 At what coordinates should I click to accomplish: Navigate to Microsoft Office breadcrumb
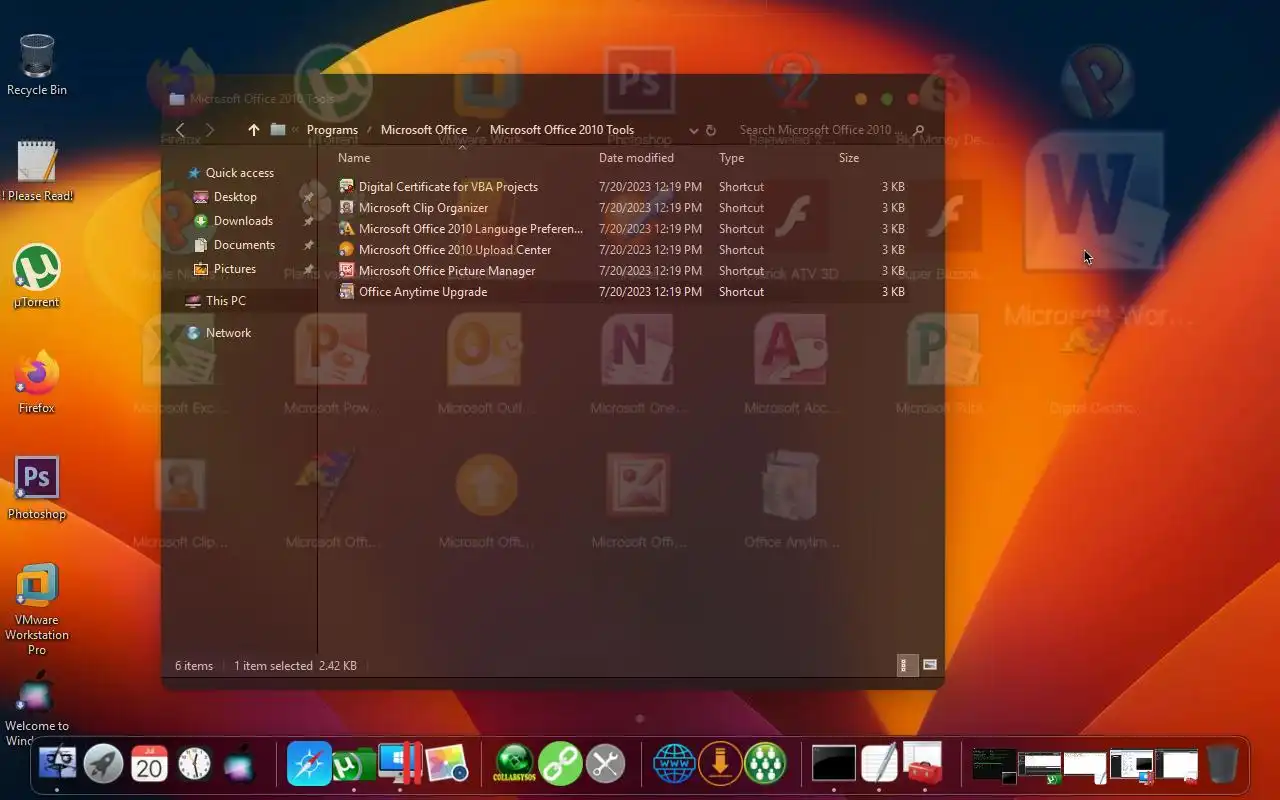point(424,130)
